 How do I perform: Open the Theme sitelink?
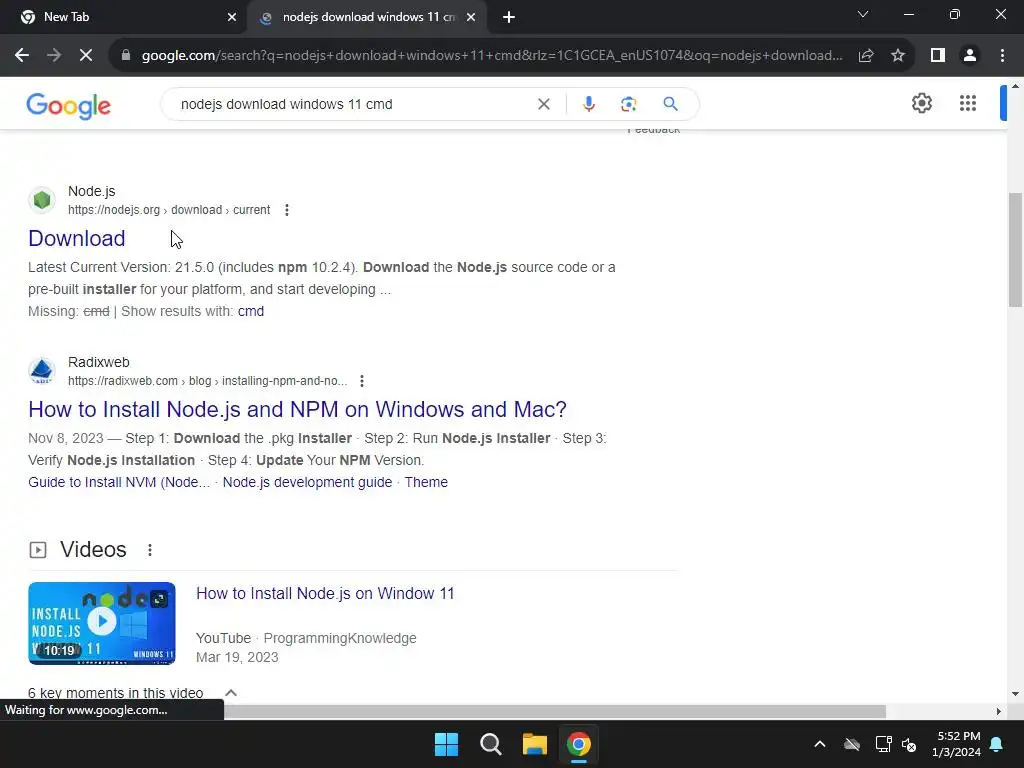pos(426,483)
